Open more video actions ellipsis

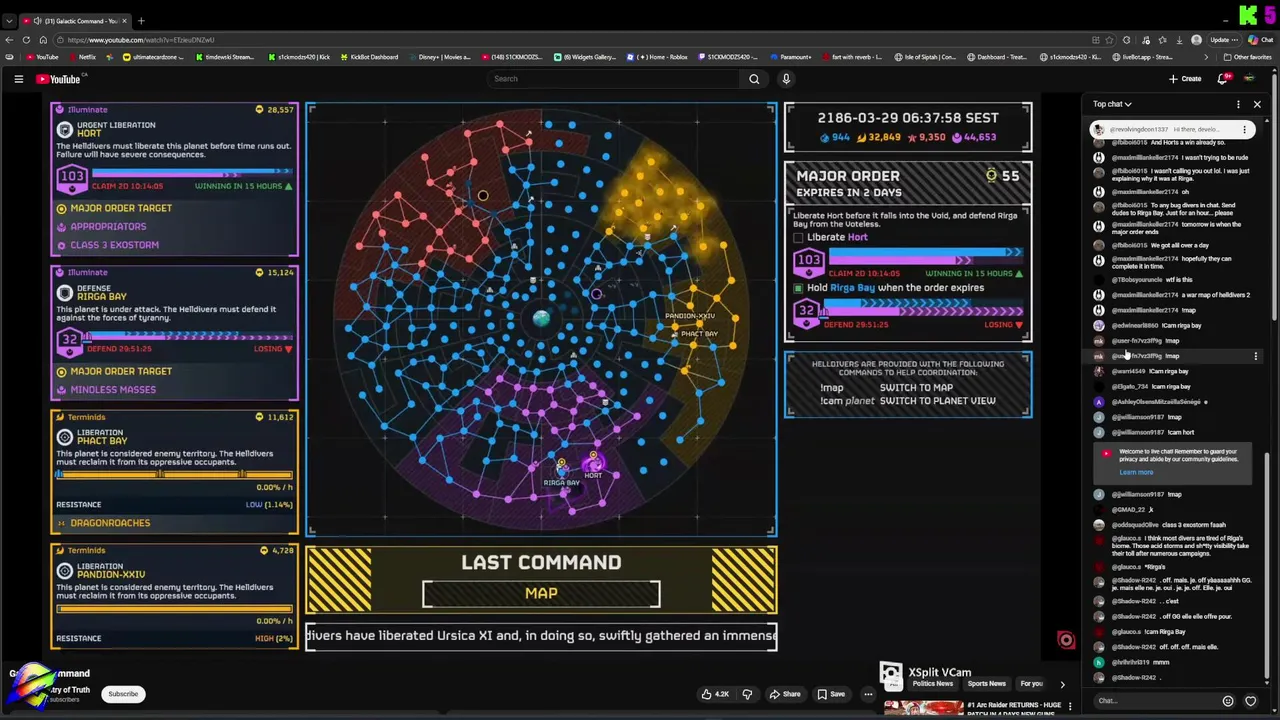coord(868,694)
